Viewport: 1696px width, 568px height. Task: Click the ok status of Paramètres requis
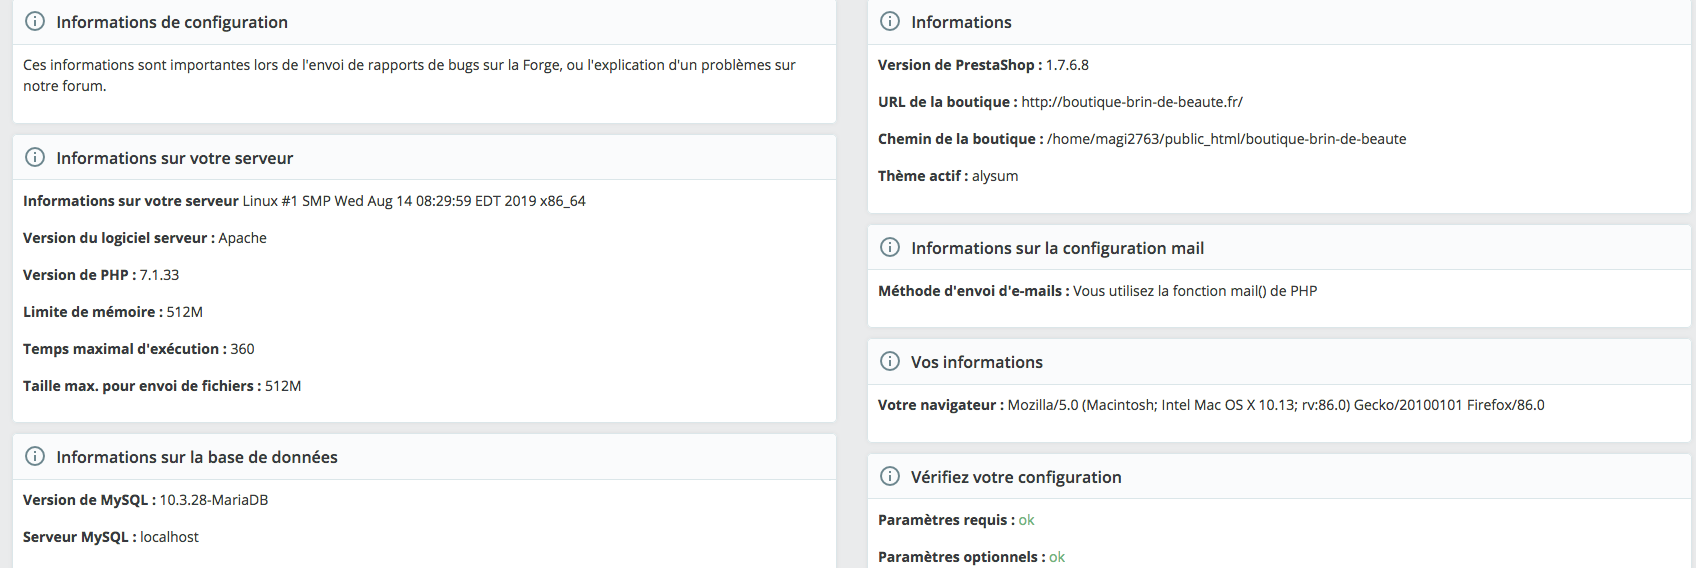[1026, 520]
